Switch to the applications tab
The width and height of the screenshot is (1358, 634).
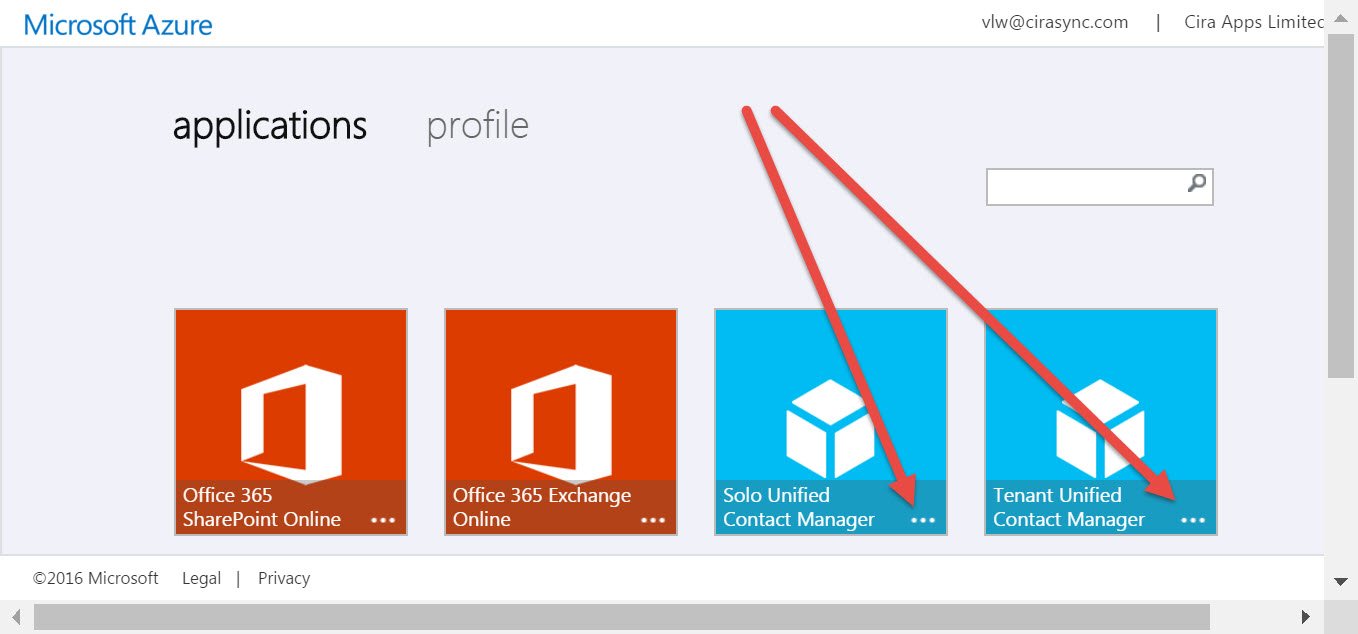270,126
